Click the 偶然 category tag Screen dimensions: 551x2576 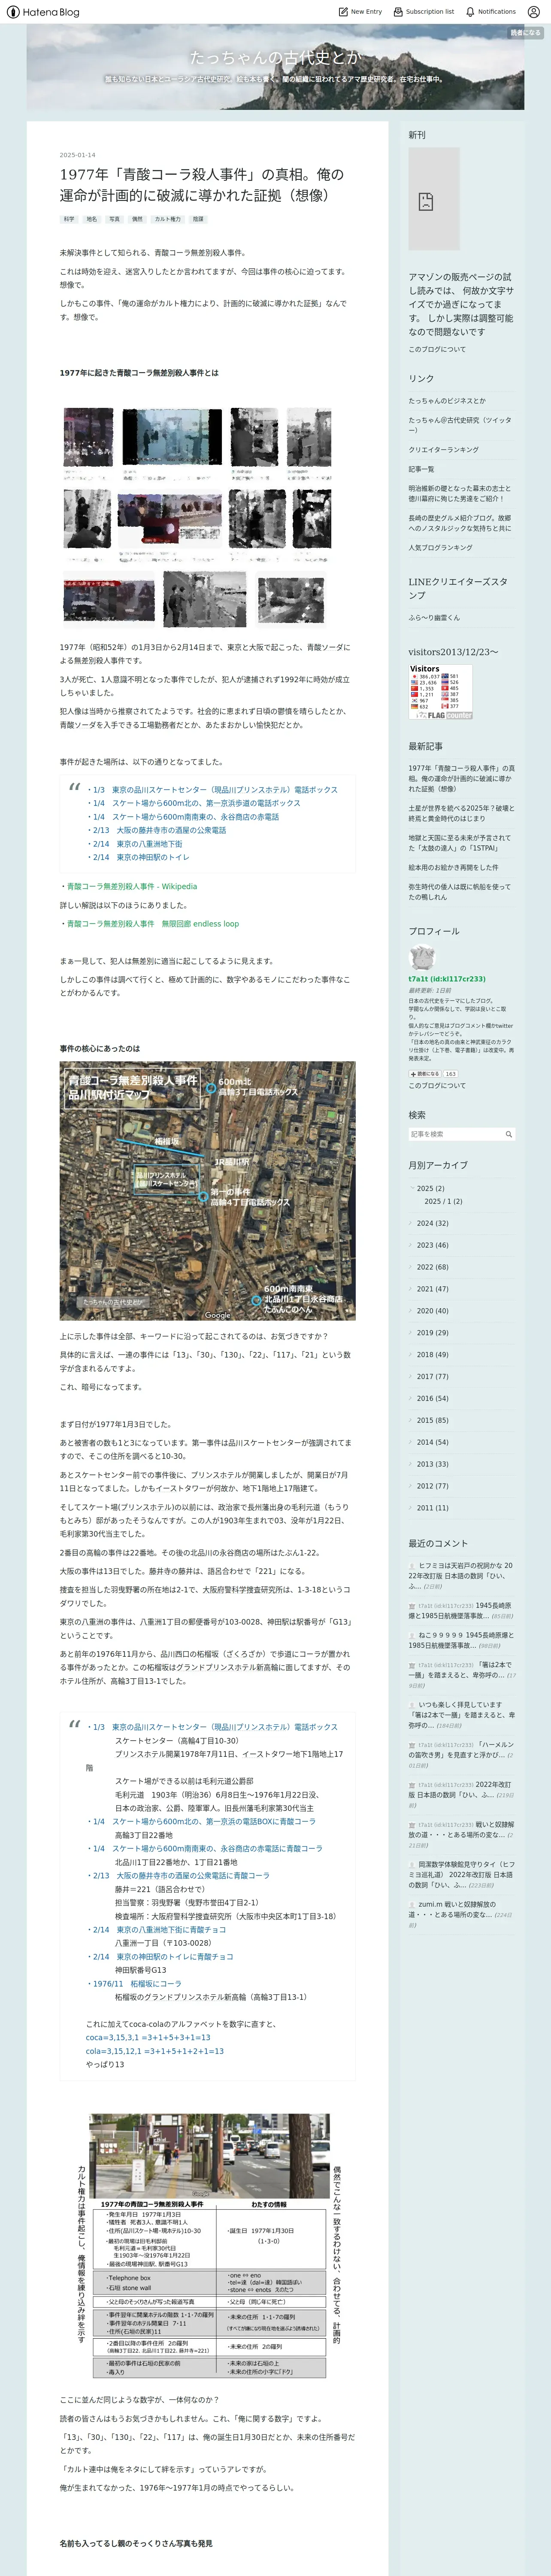(137, 219)
